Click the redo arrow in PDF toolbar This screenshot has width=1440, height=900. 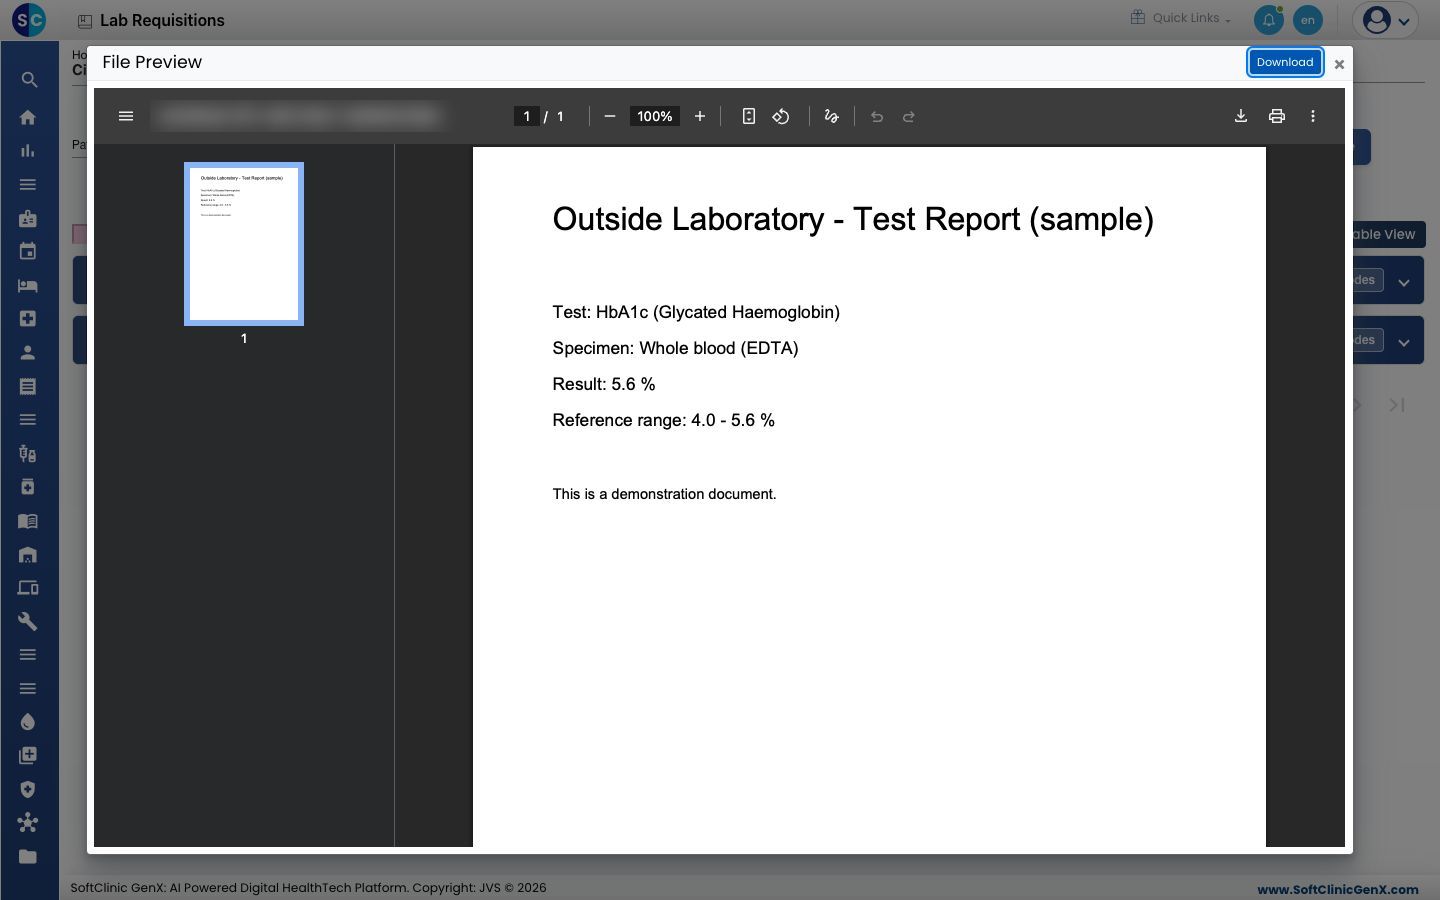(x=909, y=116)
